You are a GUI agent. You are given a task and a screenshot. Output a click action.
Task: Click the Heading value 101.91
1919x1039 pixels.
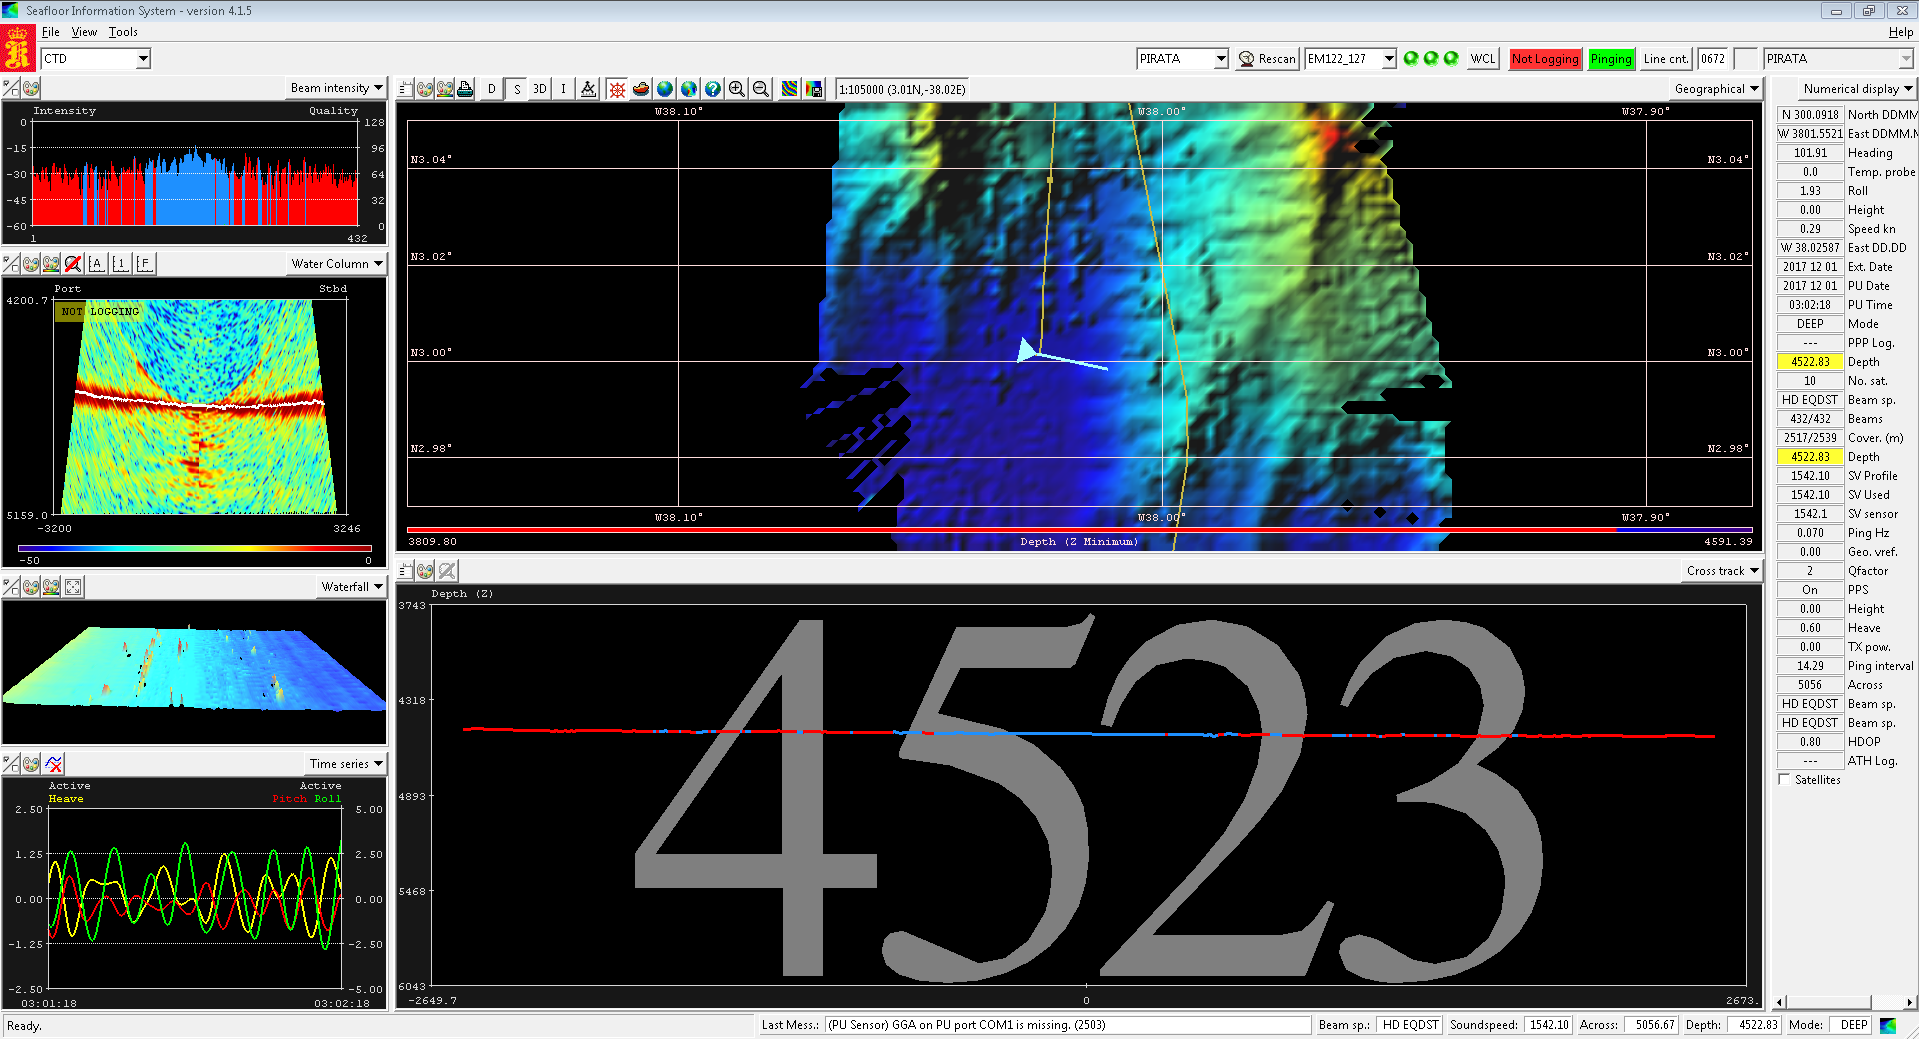tap(1810, 153)
